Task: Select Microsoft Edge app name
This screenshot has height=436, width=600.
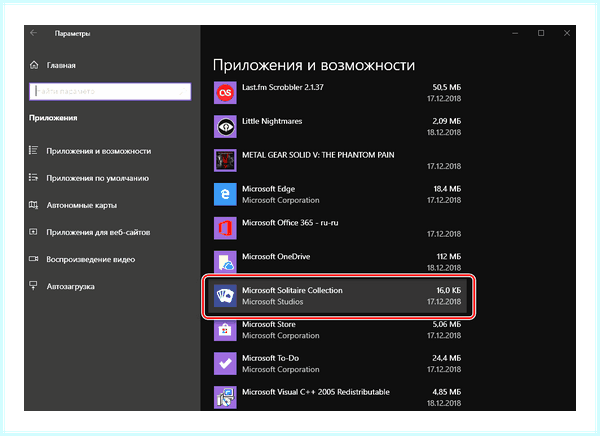Action: [x=268, y=189]
